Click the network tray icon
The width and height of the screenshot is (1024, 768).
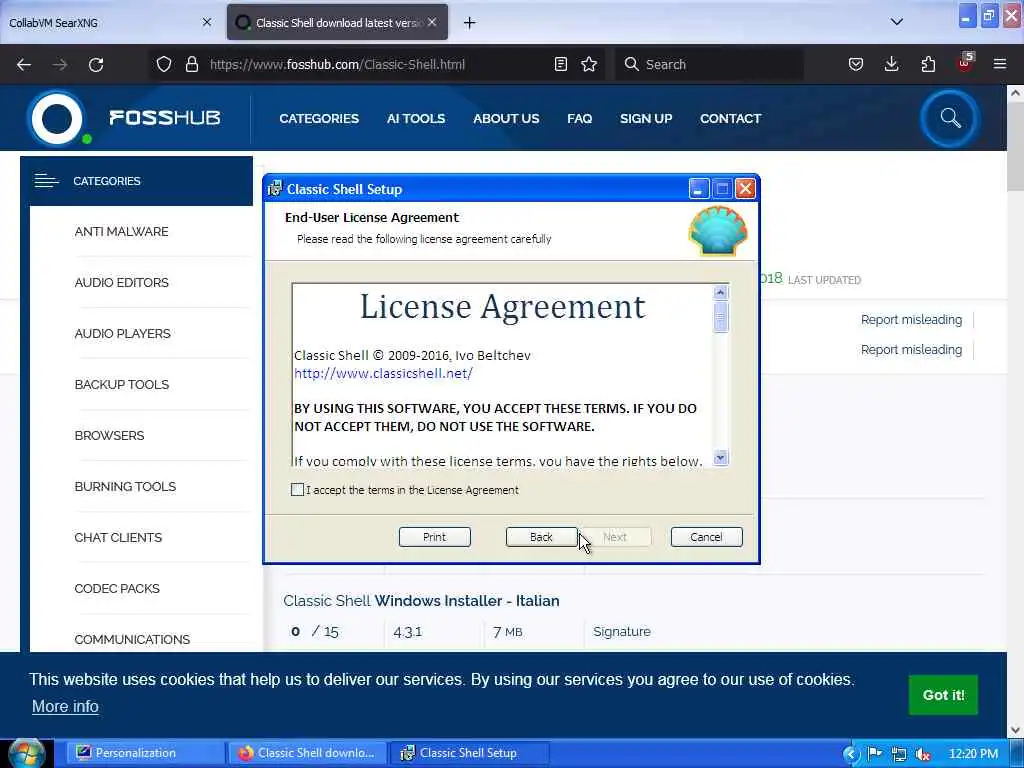[x=899, y=754]
